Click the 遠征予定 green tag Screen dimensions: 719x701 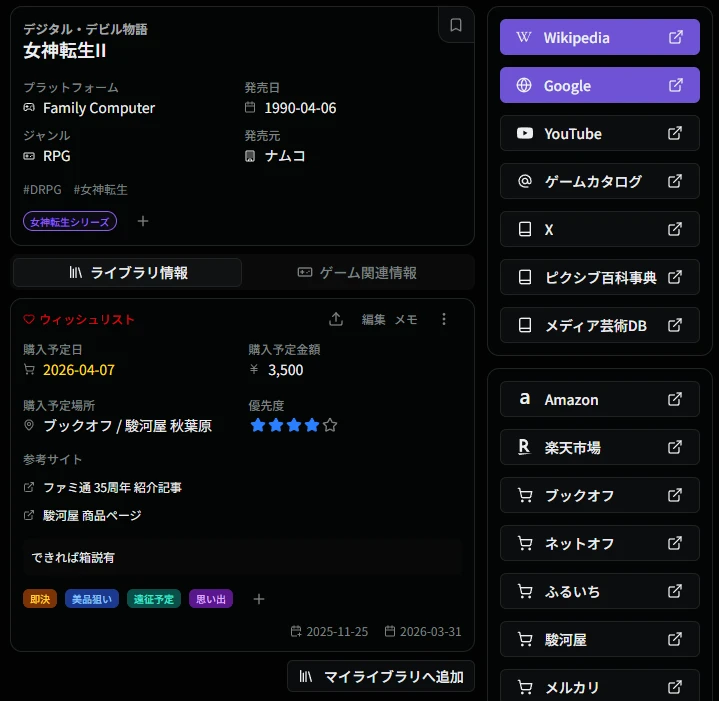click(154, 599)
